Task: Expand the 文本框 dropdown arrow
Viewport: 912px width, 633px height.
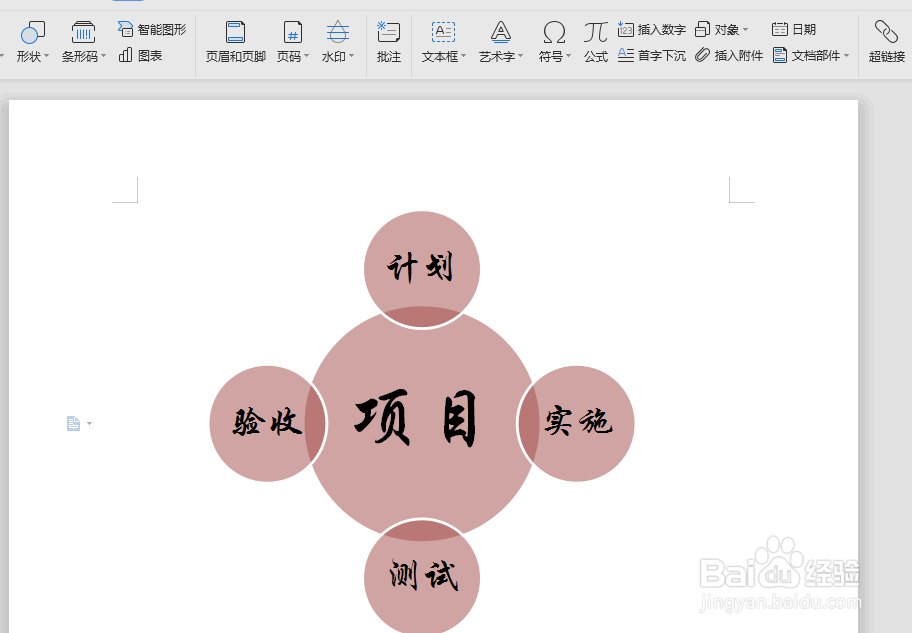Action: 464,56
